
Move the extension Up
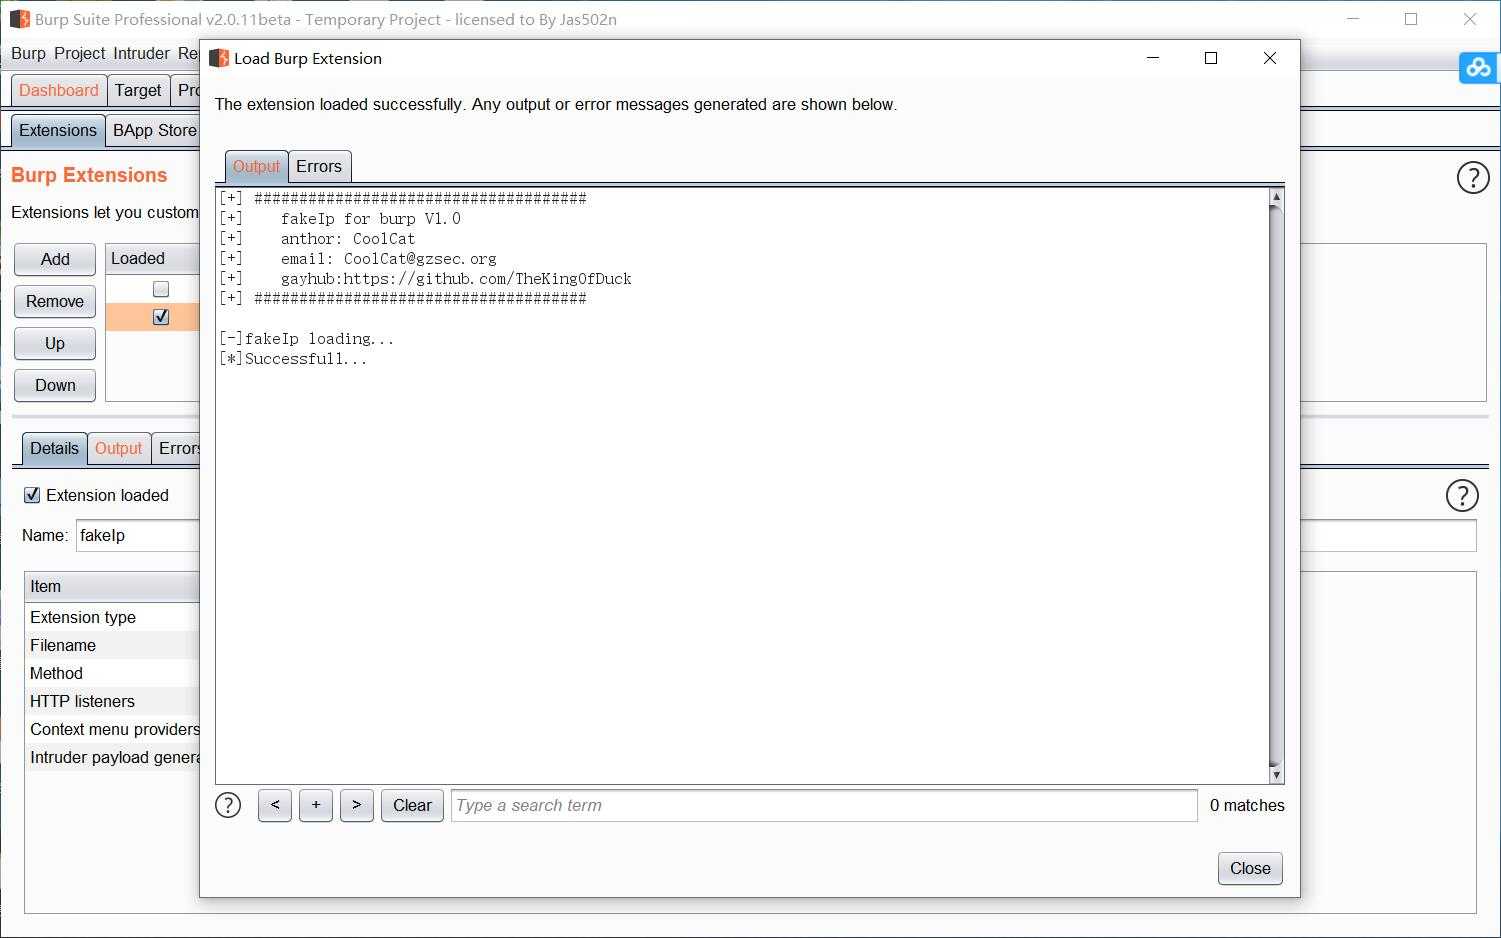[55, 343]
